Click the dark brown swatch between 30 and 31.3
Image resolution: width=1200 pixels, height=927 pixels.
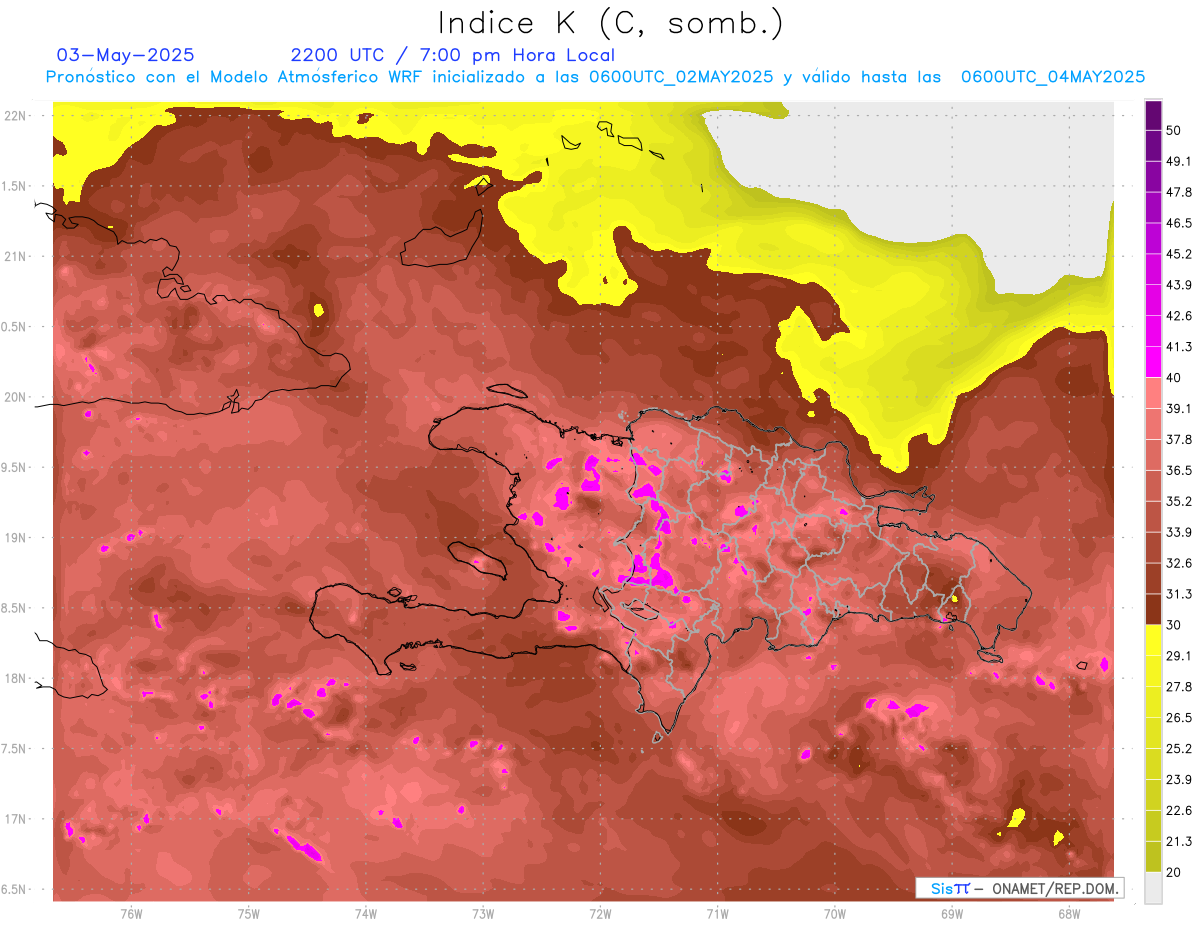point(1153,609)
